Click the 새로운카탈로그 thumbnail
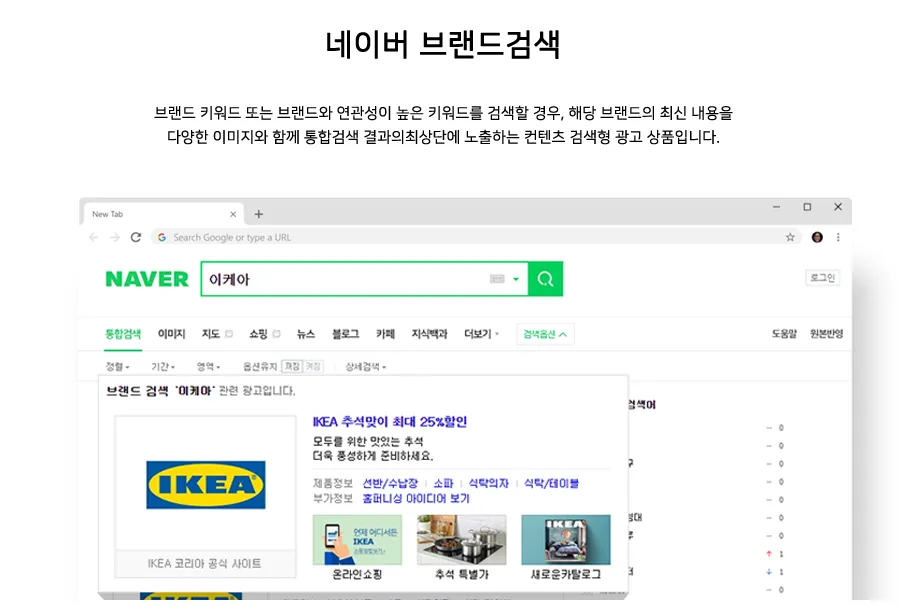 click(x=566, y=540)
